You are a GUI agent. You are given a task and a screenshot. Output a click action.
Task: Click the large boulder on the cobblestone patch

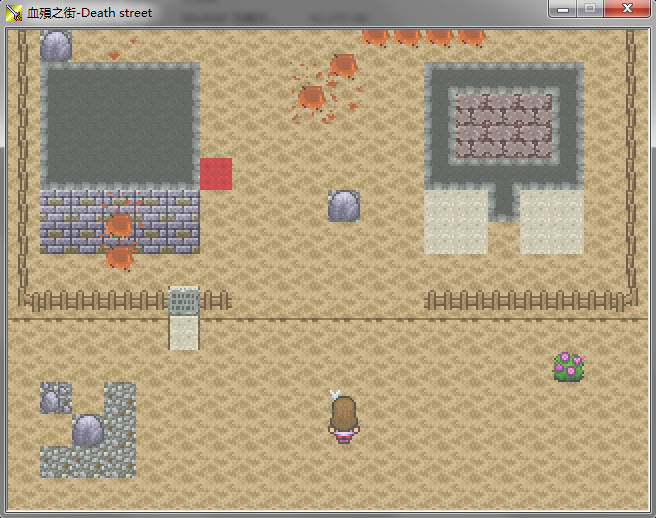(88, 430)
